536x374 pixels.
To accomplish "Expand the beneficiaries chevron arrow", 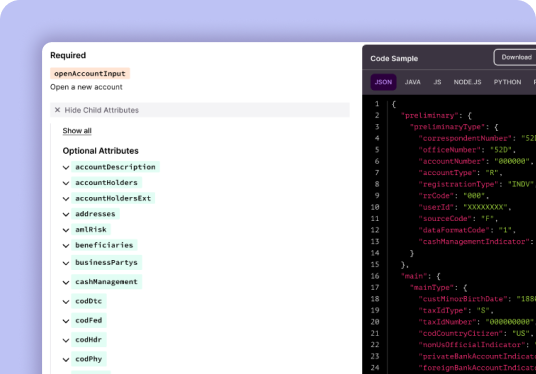I will pyautogui.click(x=66, y=246).
